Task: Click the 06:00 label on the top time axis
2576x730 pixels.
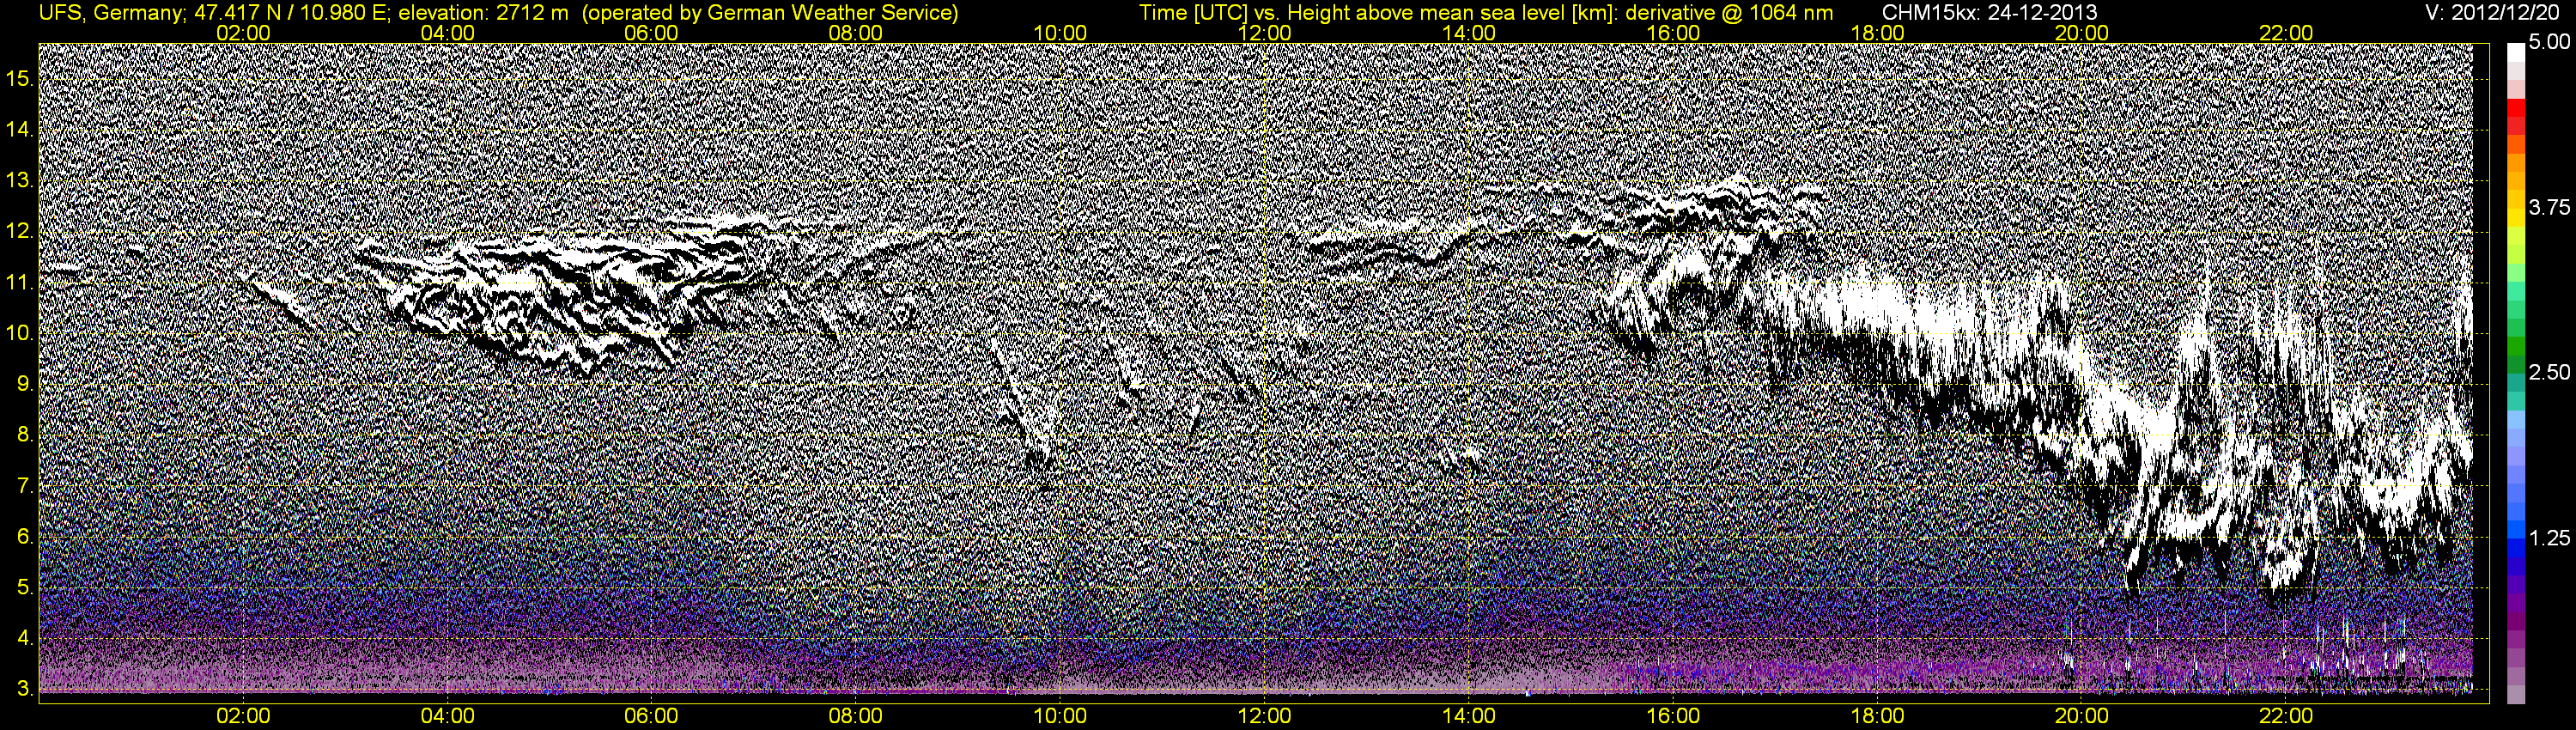Action: coord(651,33)
